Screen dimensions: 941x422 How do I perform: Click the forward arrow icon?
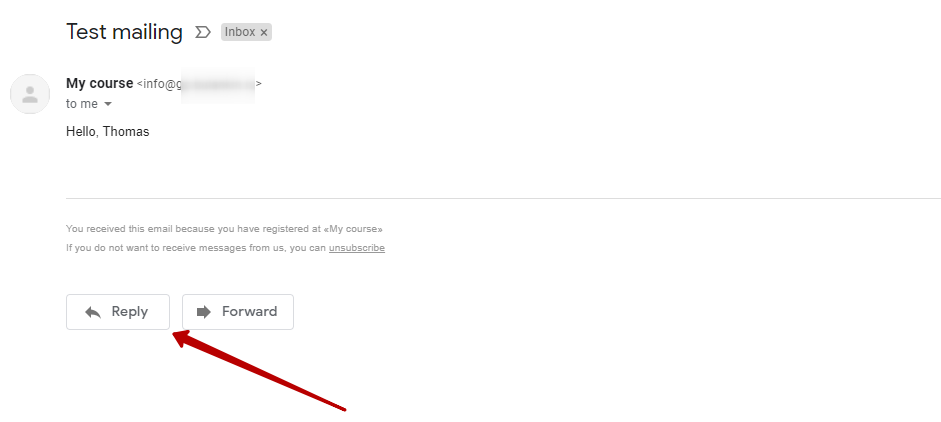tap(204, 312)
